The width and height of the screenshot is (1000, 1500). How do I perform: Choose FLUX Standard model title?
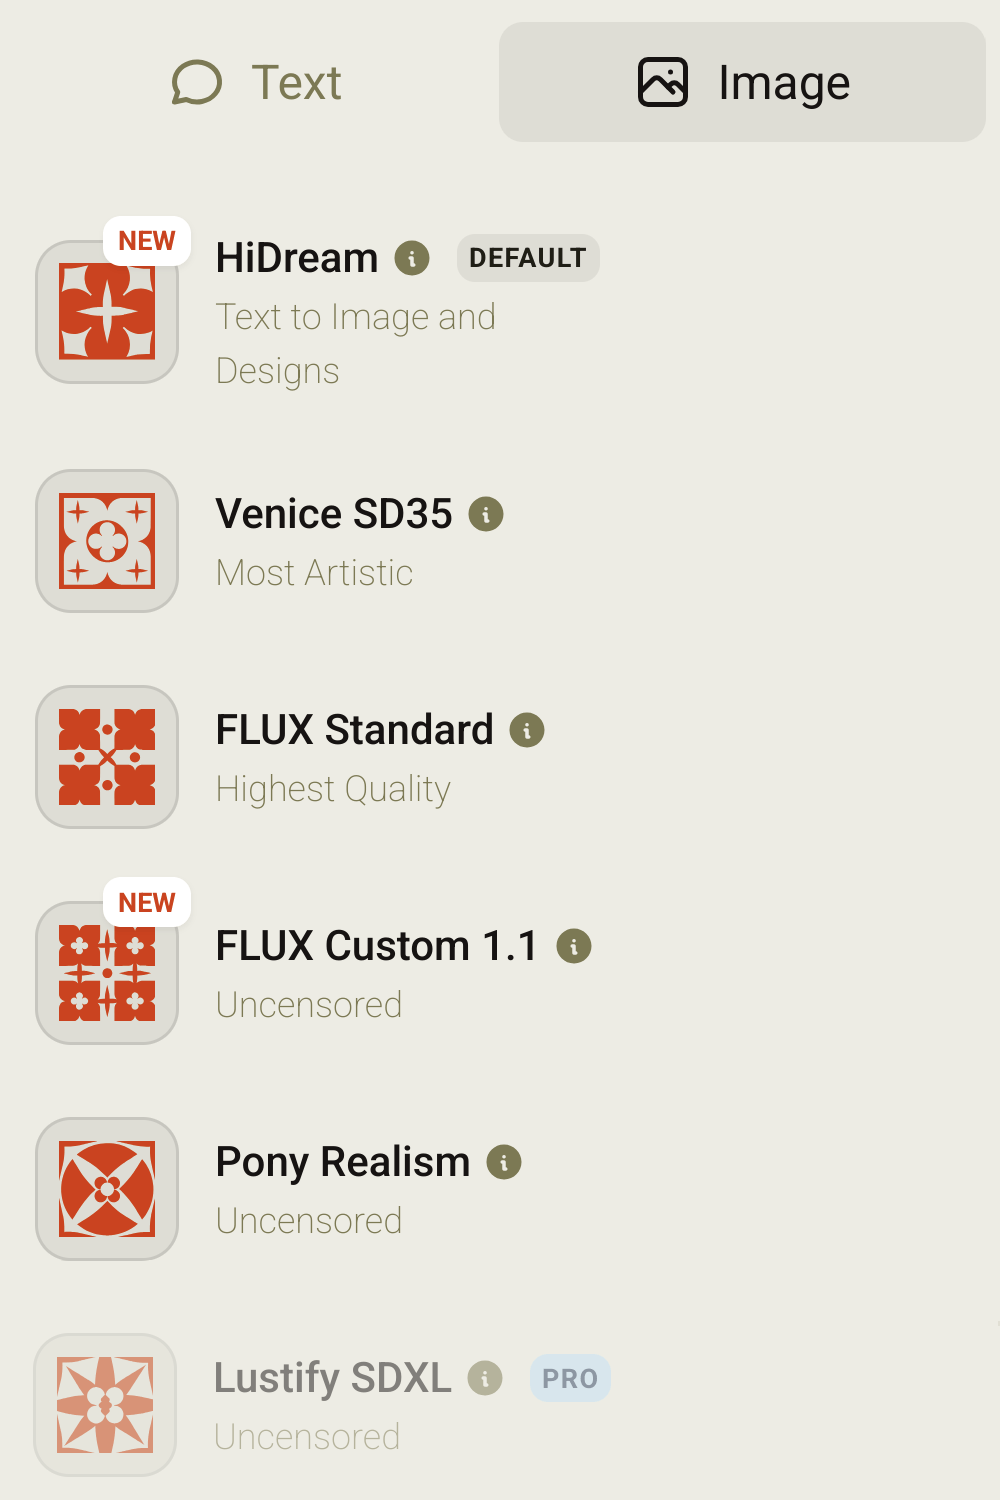[354, 730]
